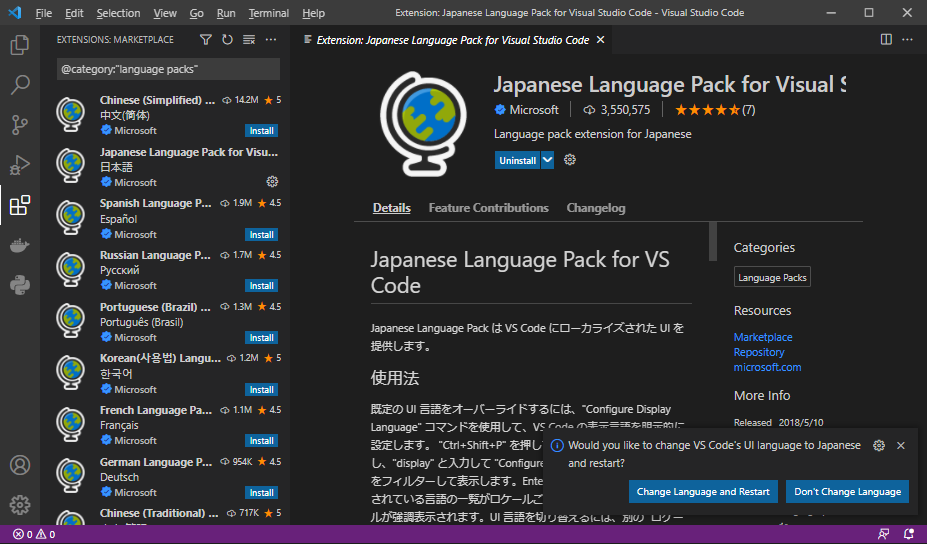Clear extensions search results

point(249,40)
